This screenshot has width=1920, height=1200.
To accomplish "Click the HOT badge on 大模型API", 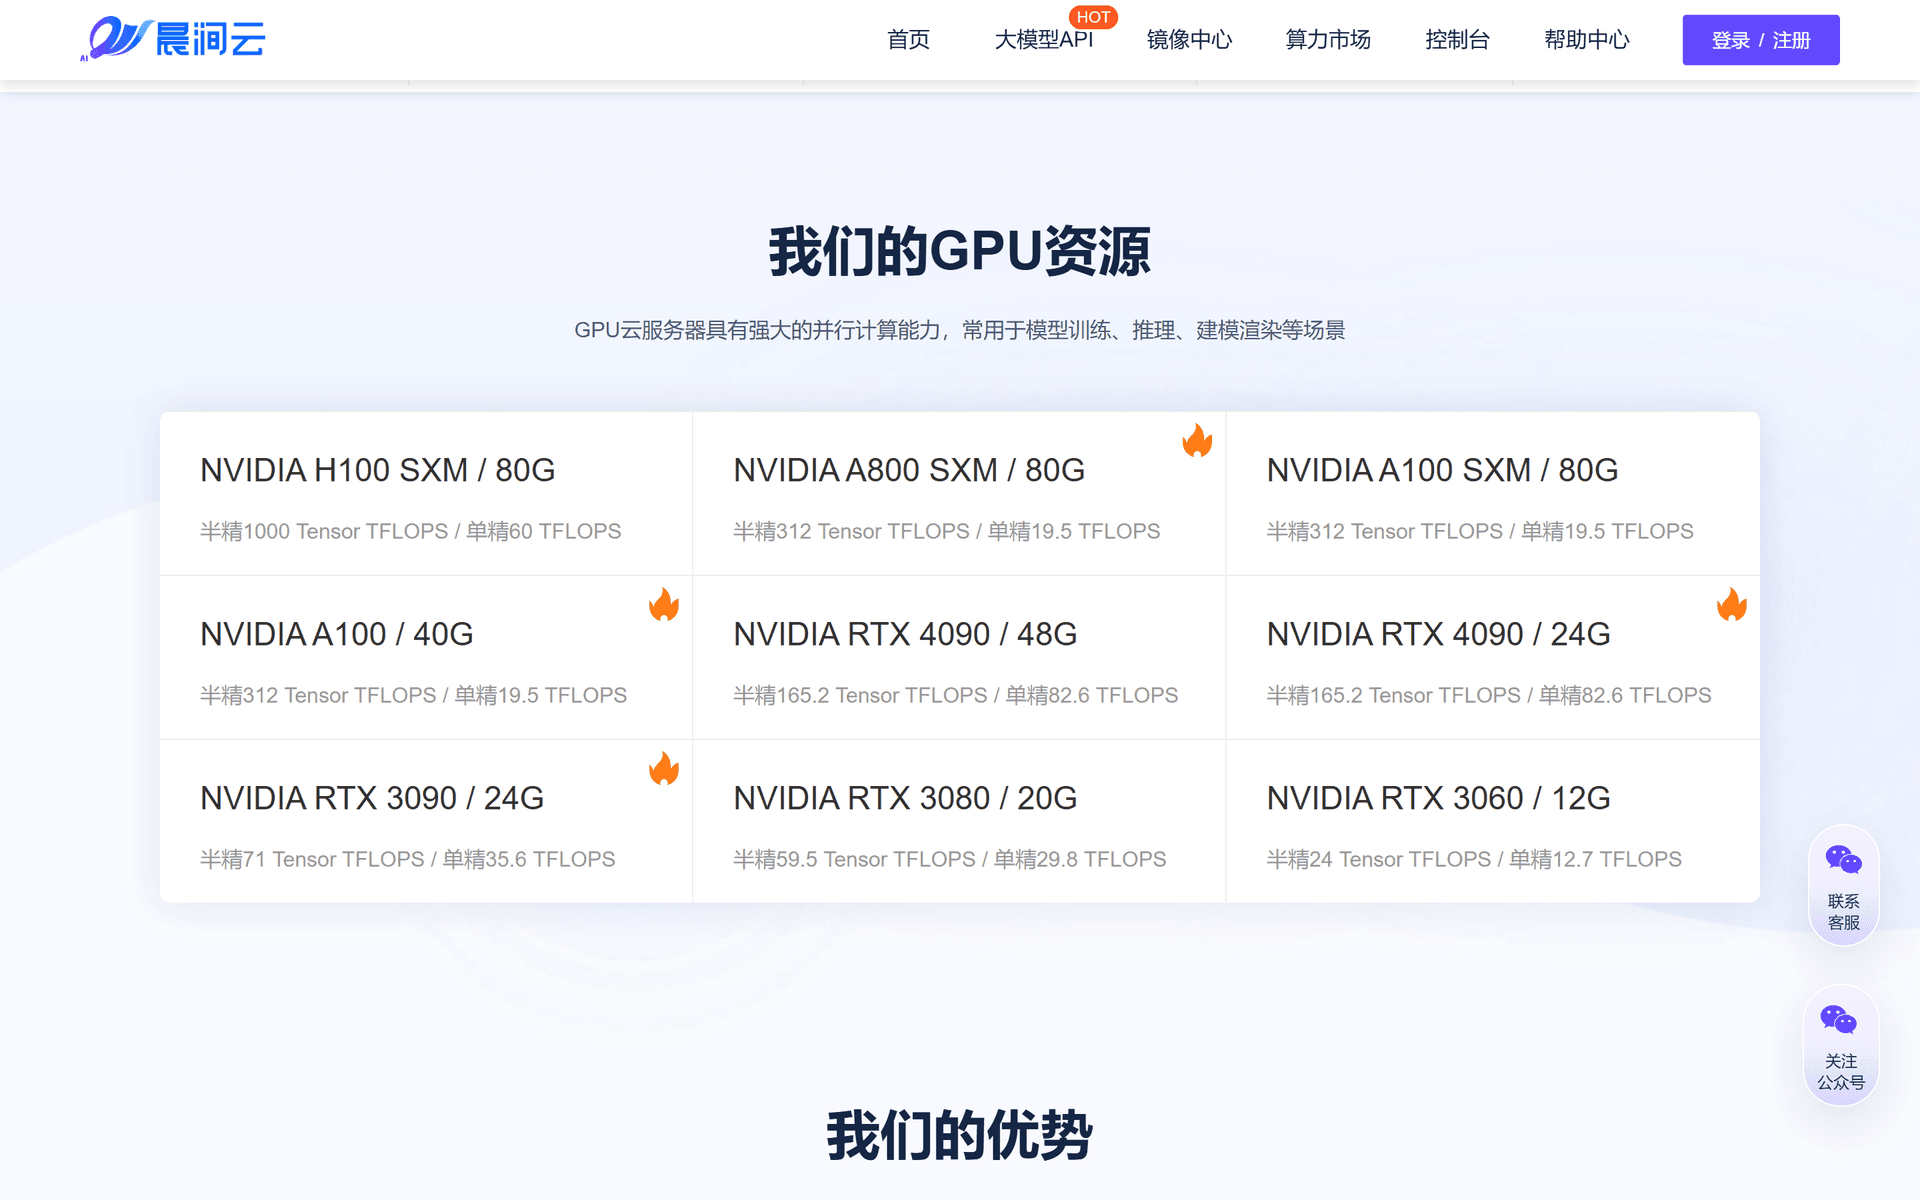I will 1093,17.
